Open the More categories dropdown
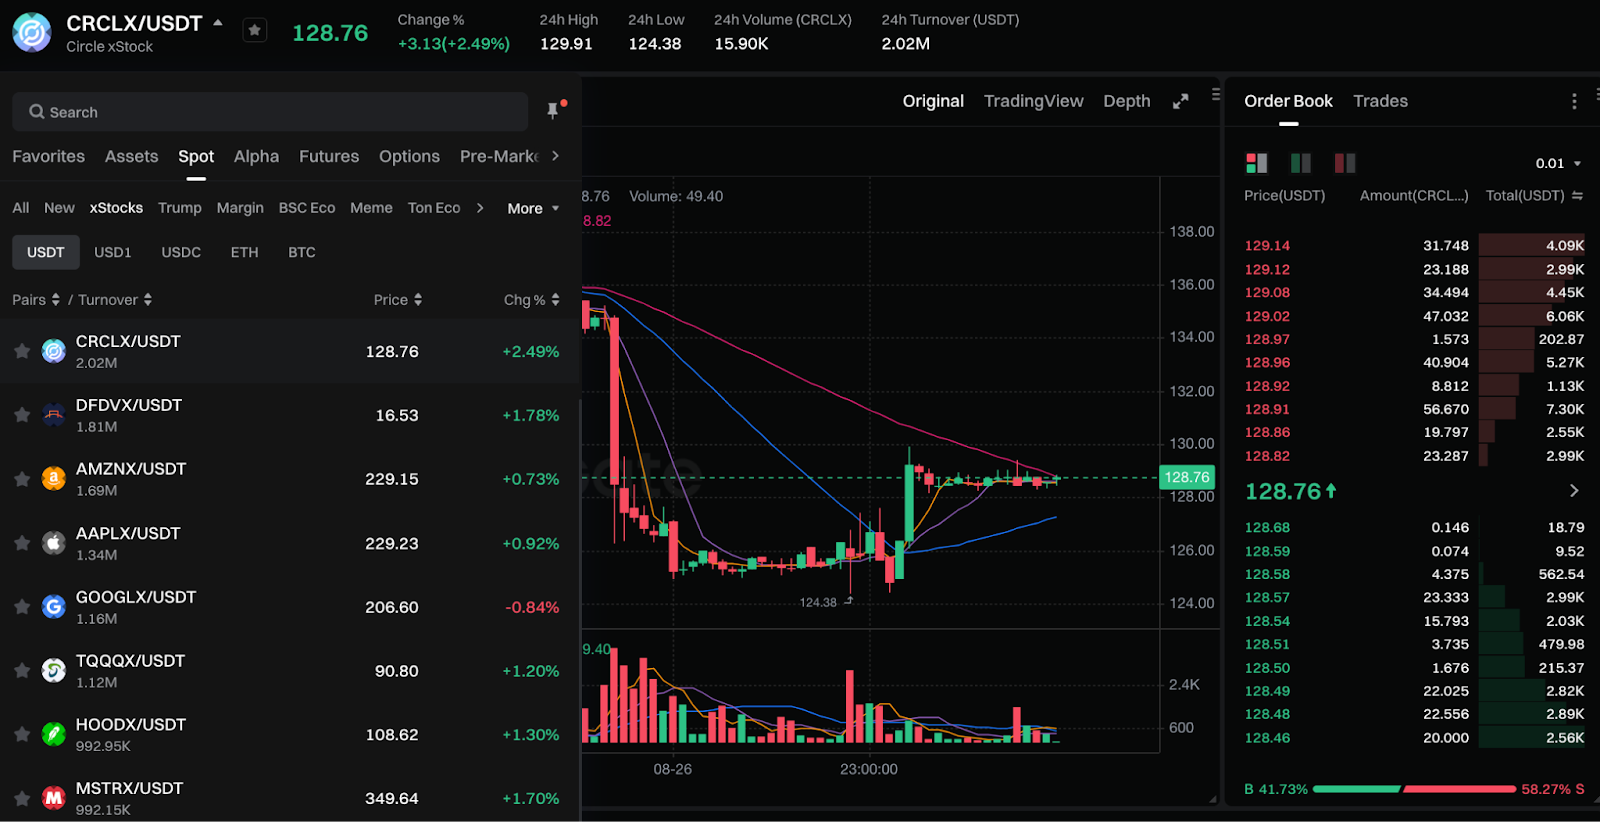Image resolution: width=1600 pixels, height=822 pixels. (533, 208)
